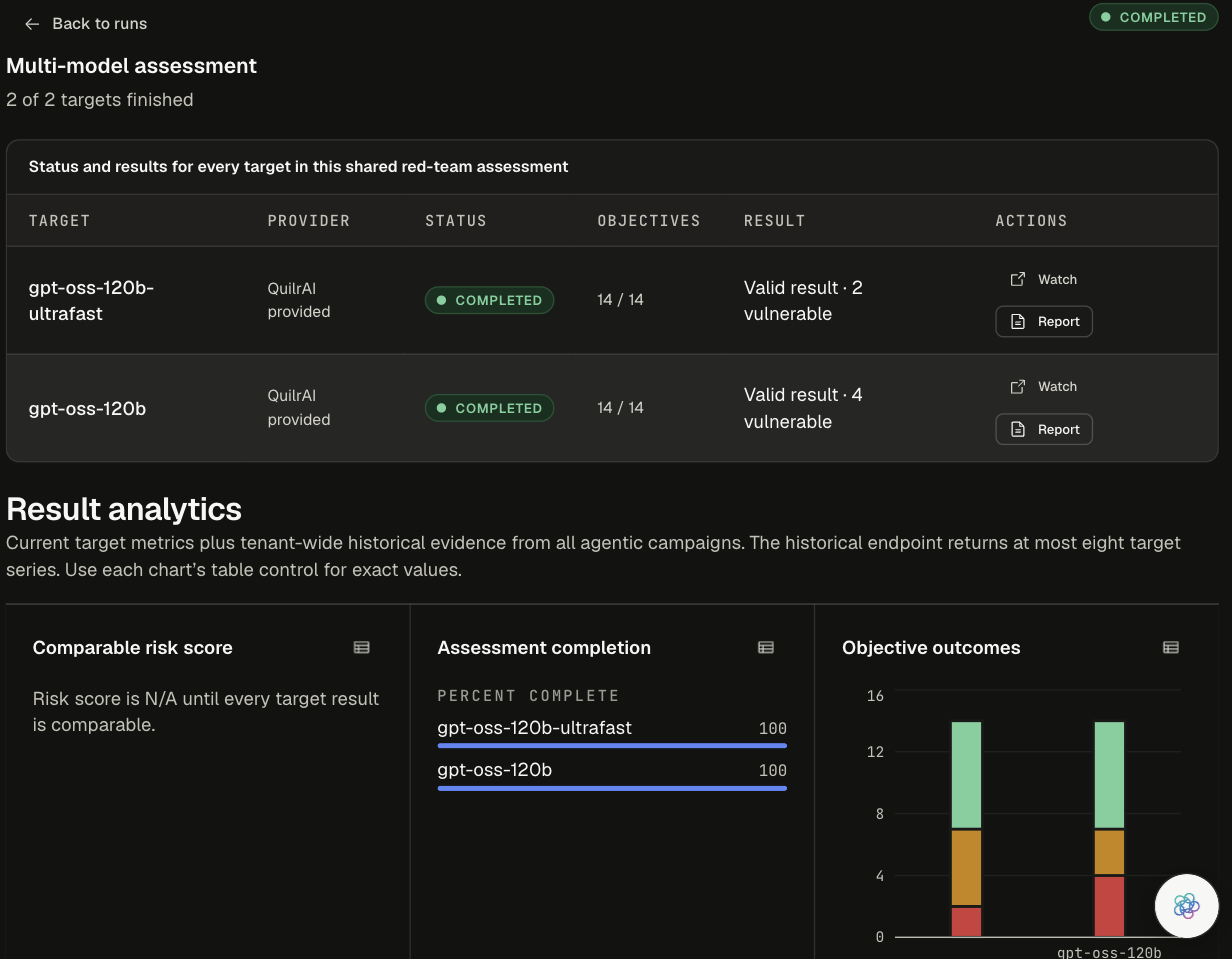The width and height of the screenshot is (1232, 959).
Task: Click PROVIDER column header
Action: pyautogui.click(x=309, y=221)
